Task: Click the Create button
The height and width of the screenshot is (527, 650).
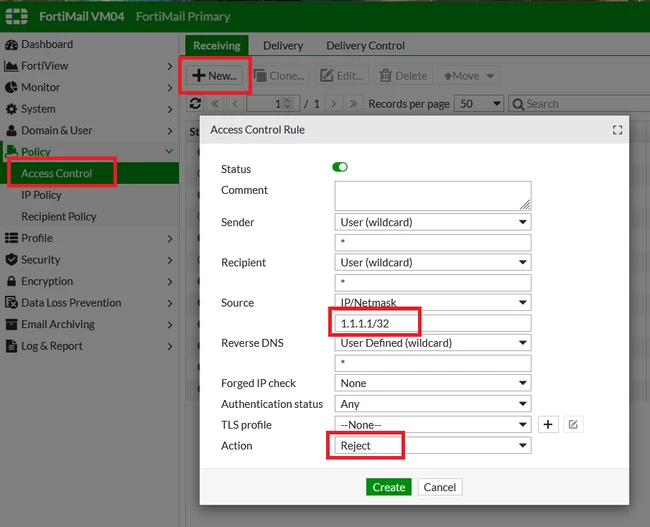Action: point(388,487)
